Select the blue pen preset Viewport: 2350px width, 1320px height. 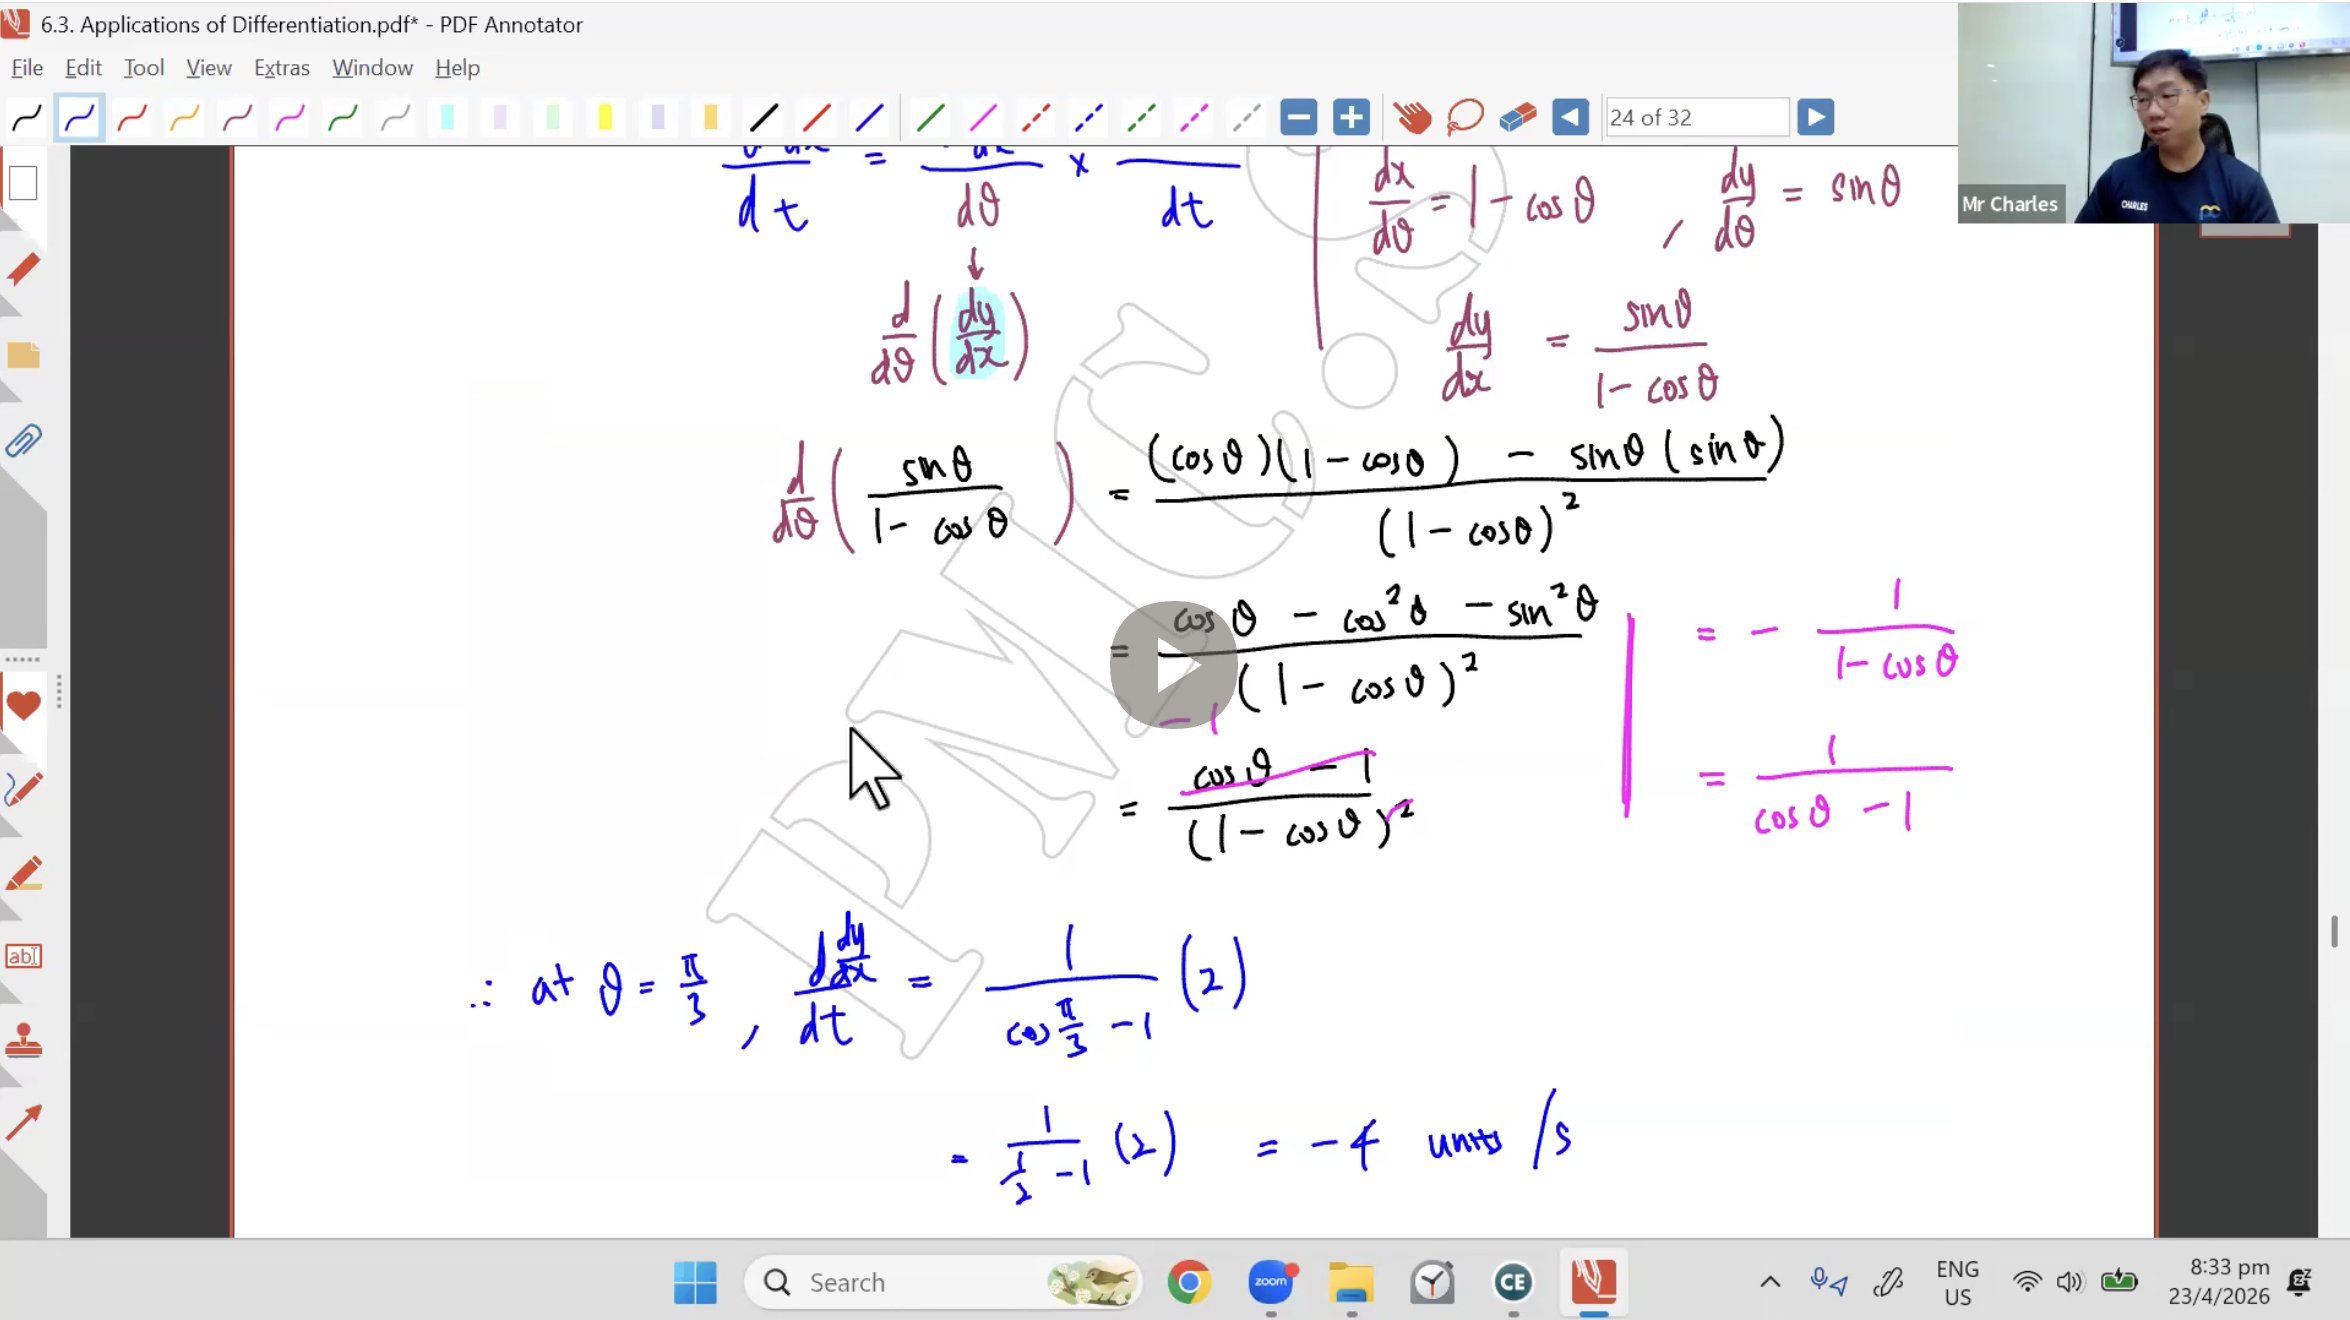click(x=79, y=118)
